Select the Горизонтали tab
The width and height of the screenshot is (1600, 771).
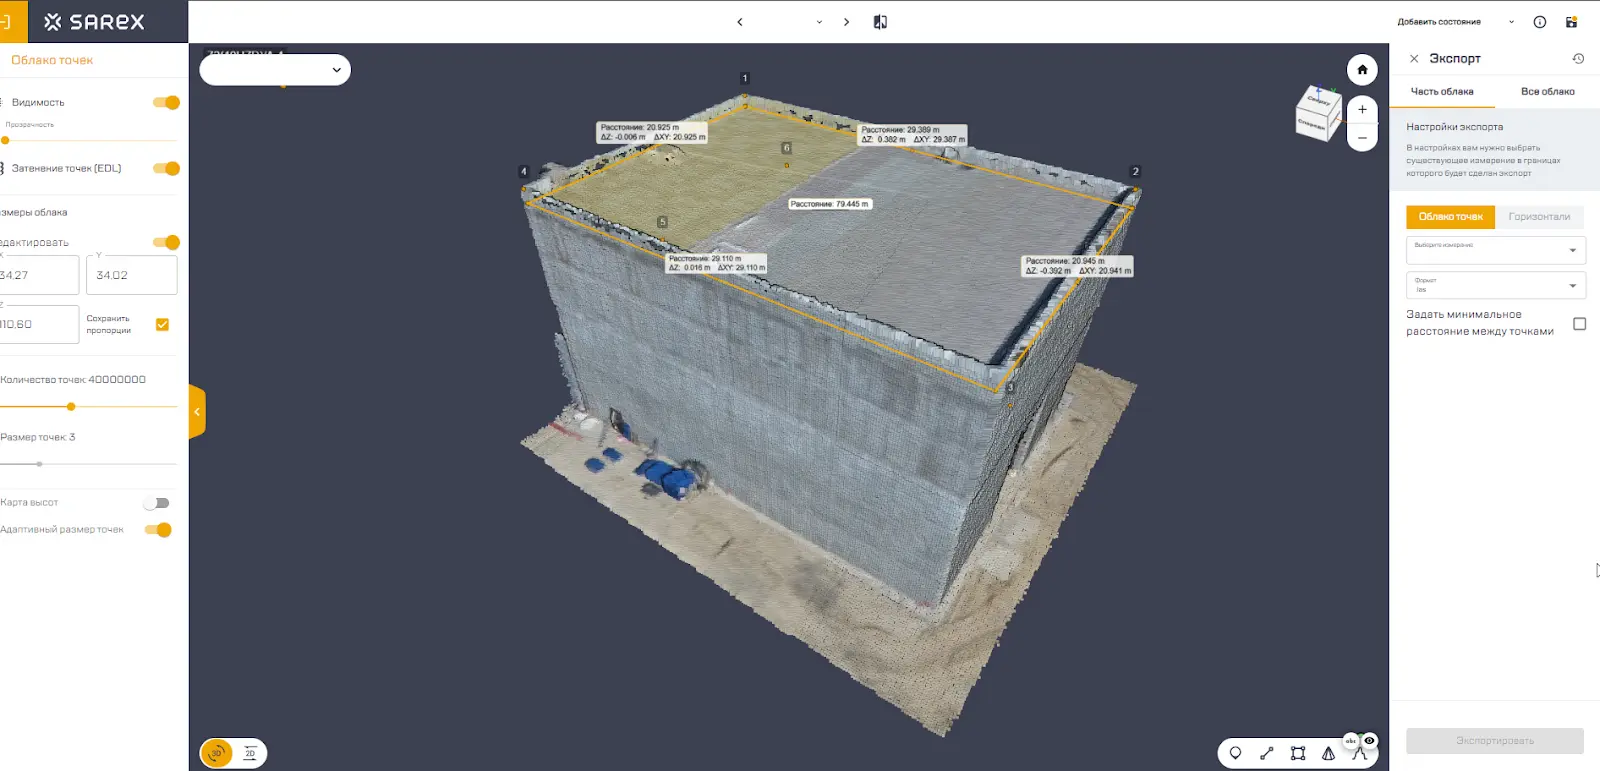coord(1539,217)
